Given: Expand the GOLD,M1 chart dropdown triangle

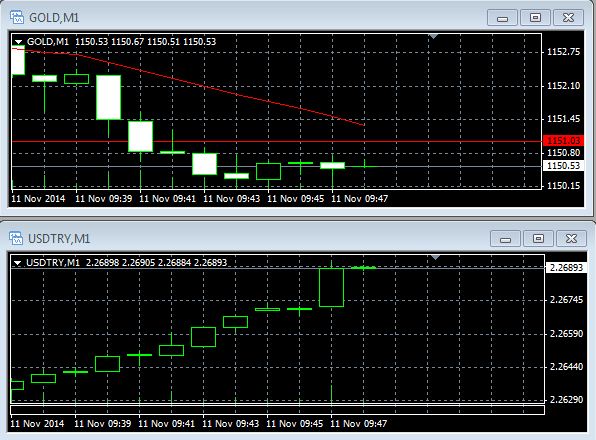Looking at the screenshot, I should 18,42.
